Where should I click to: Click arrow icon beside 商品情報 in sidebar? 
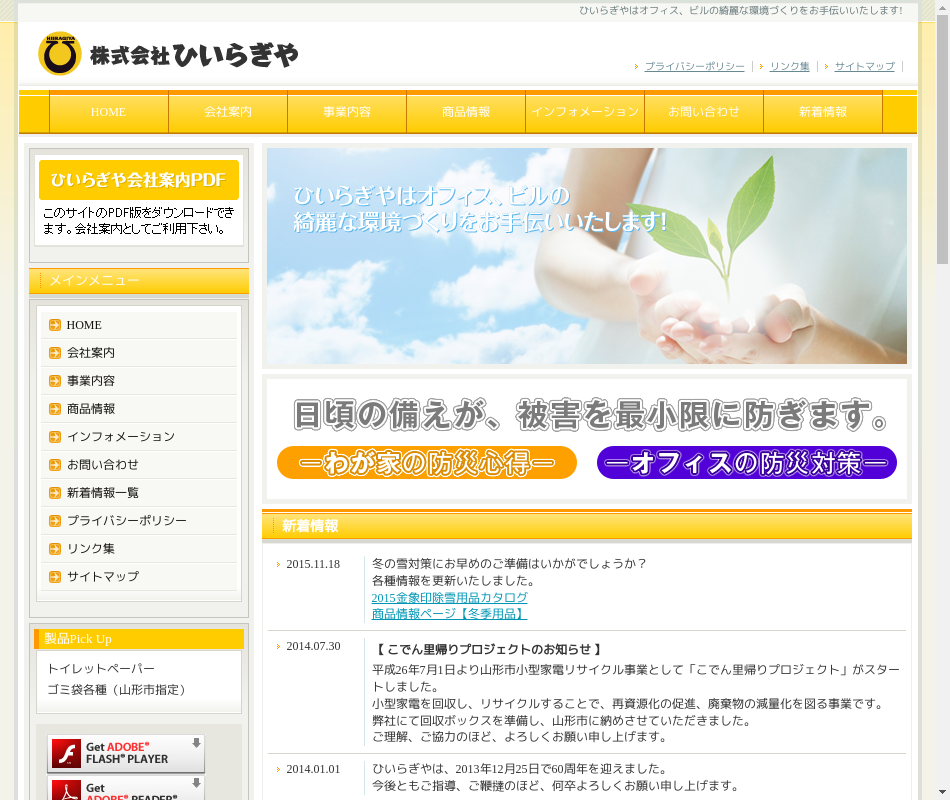point(55,409)
